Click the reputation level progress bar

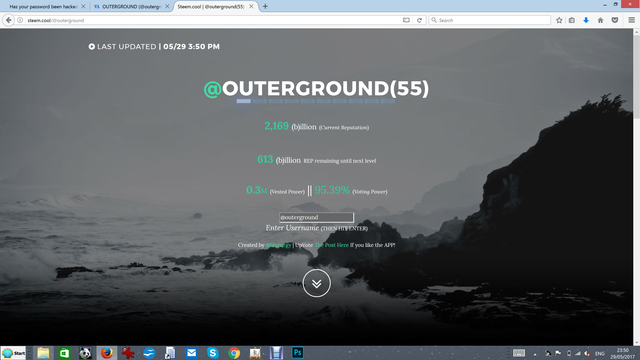pyautogui.click(x=316, y=101)
